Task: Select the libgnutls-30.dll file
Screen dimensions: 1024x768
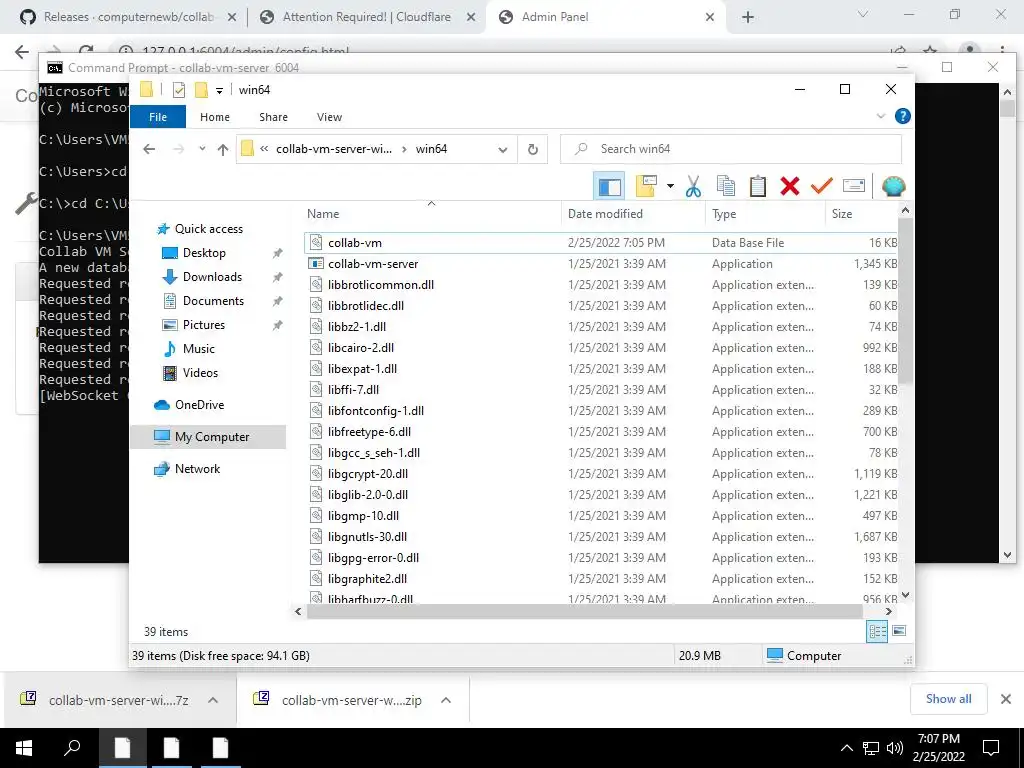Action: 601,537
